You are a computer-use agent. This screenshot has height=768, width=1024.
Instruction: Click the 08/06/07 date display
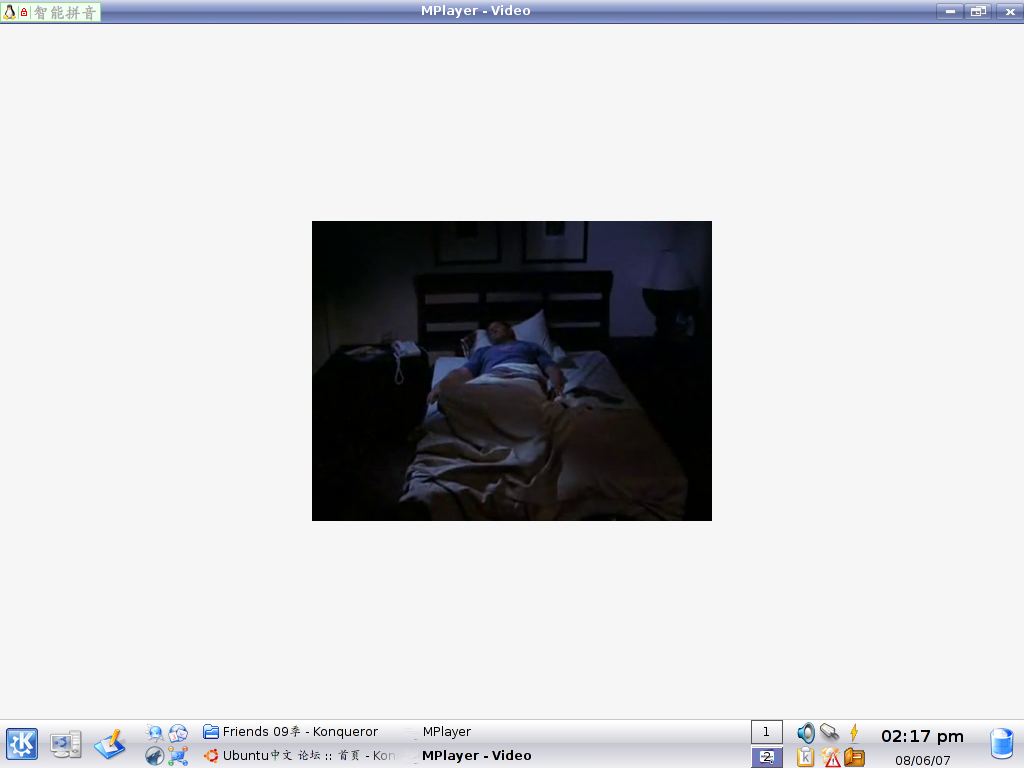point(922,760)
